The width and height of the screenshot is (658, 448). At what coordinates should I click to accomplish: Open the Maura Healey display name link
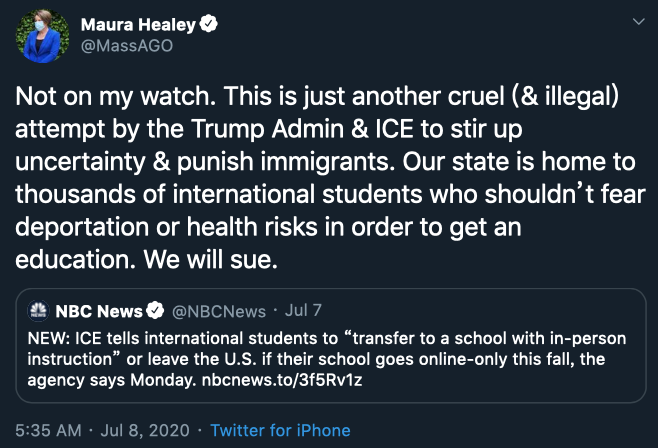click(138, 24)
